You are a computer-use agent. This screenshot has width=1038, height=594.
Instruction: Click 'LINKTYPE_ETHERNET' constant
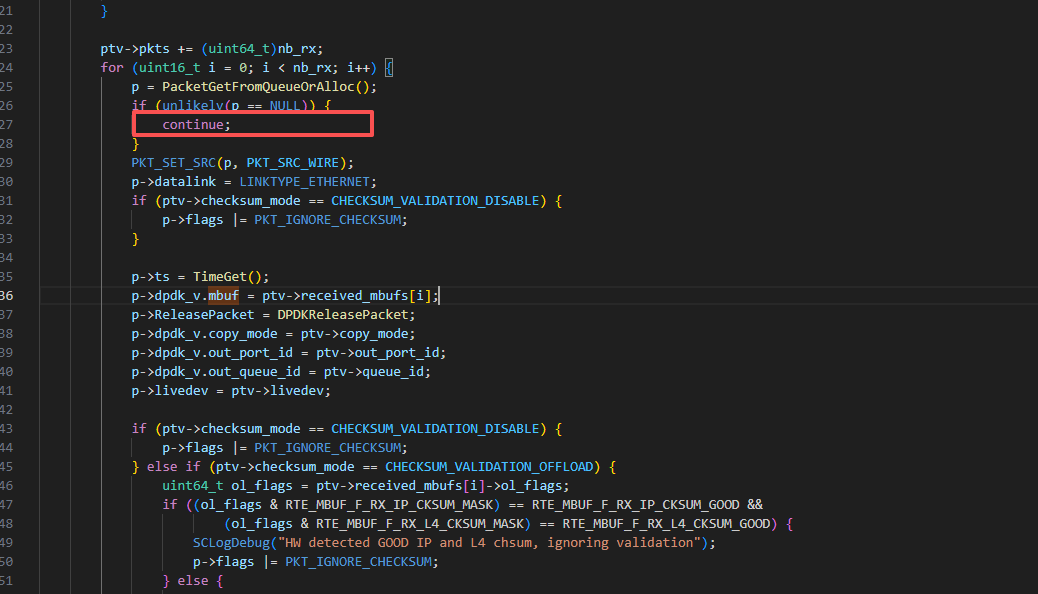point(305,181)
